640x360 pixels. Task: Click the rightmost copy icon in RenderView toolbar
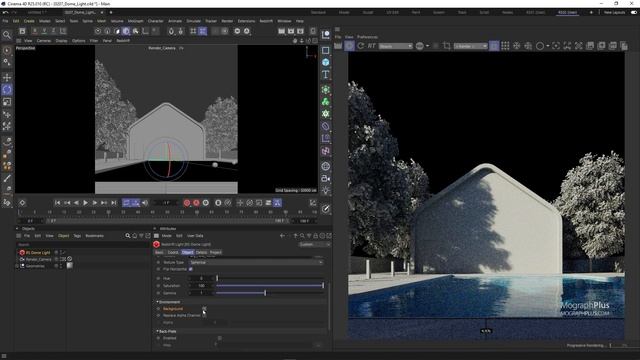coord(624,46)
